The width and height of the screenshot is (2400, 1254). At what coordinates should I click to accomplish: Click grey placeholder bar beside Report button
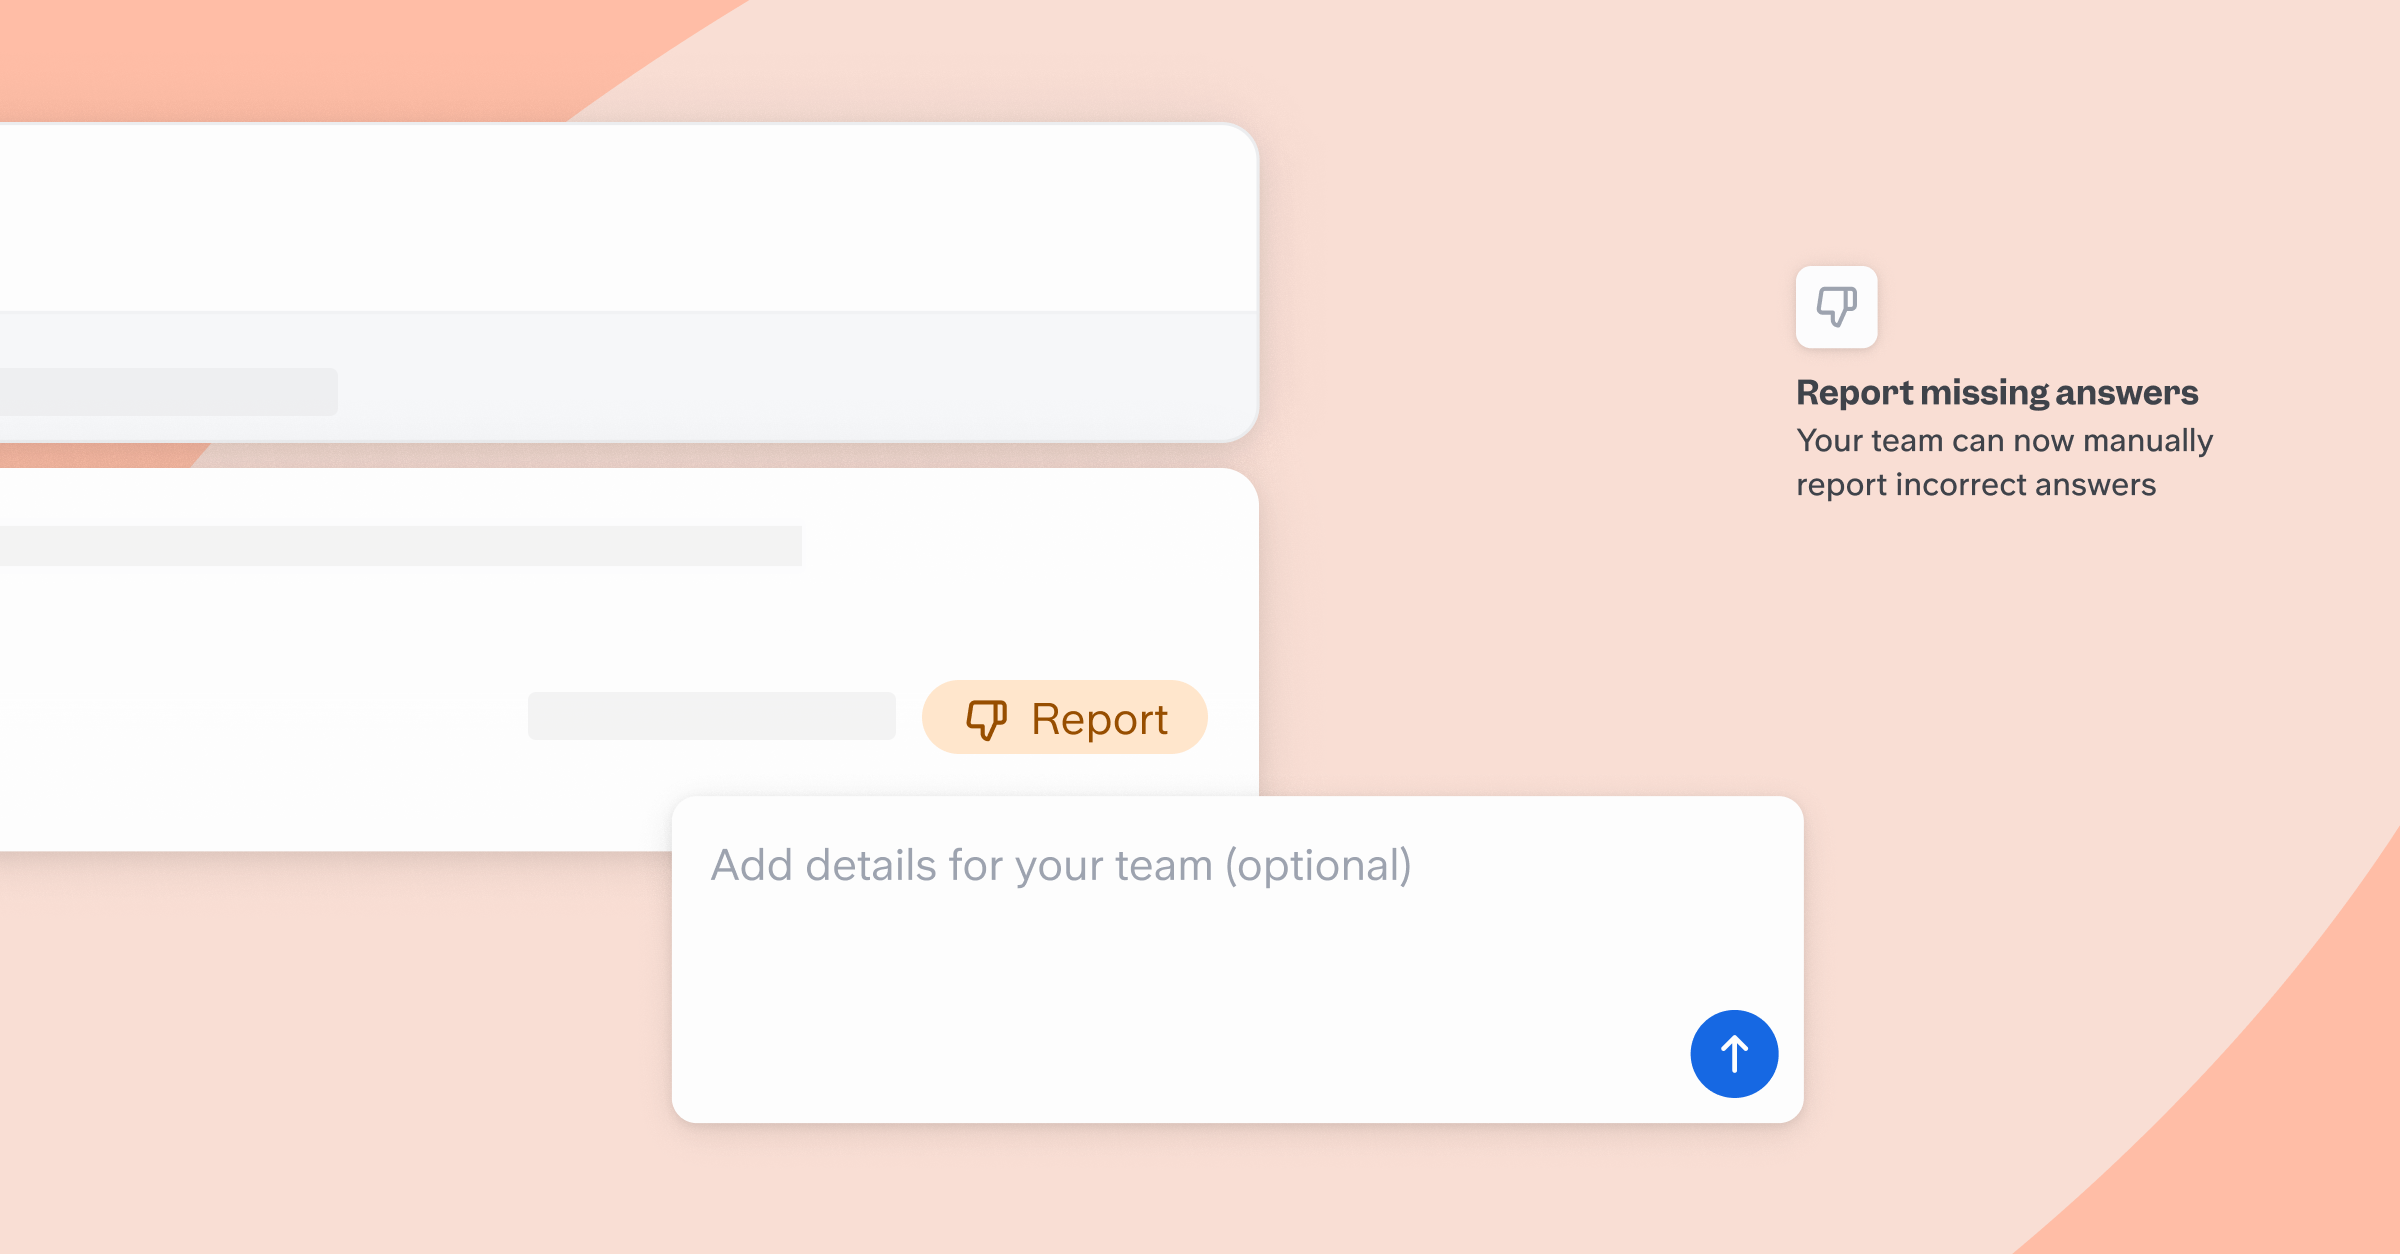point(711,716)
